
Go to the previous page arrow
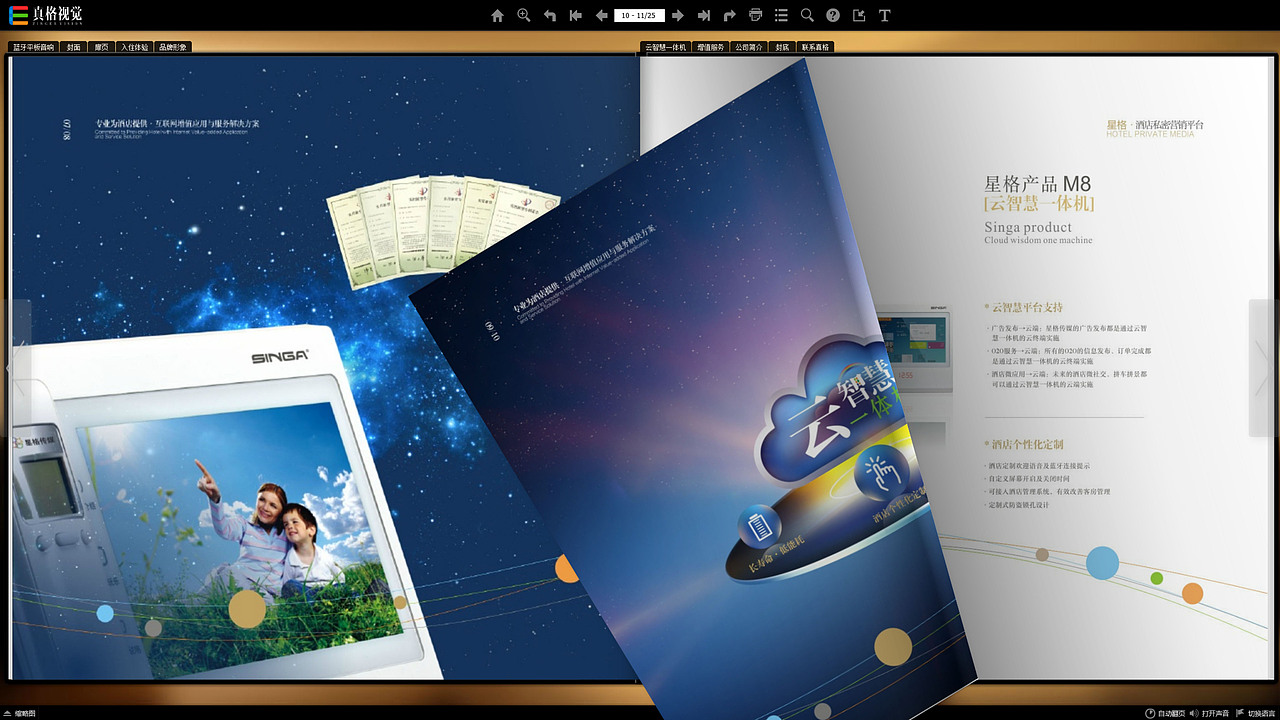(601, 15)
